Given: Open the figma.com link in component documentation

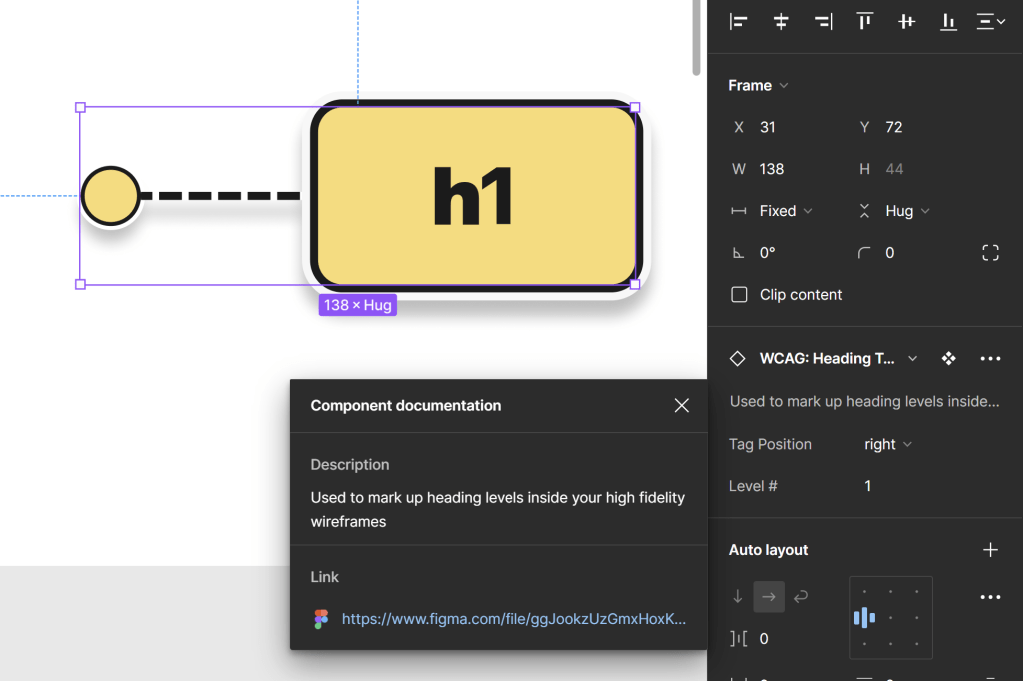Looking at the screenshot, I should (x=513, y=619).
